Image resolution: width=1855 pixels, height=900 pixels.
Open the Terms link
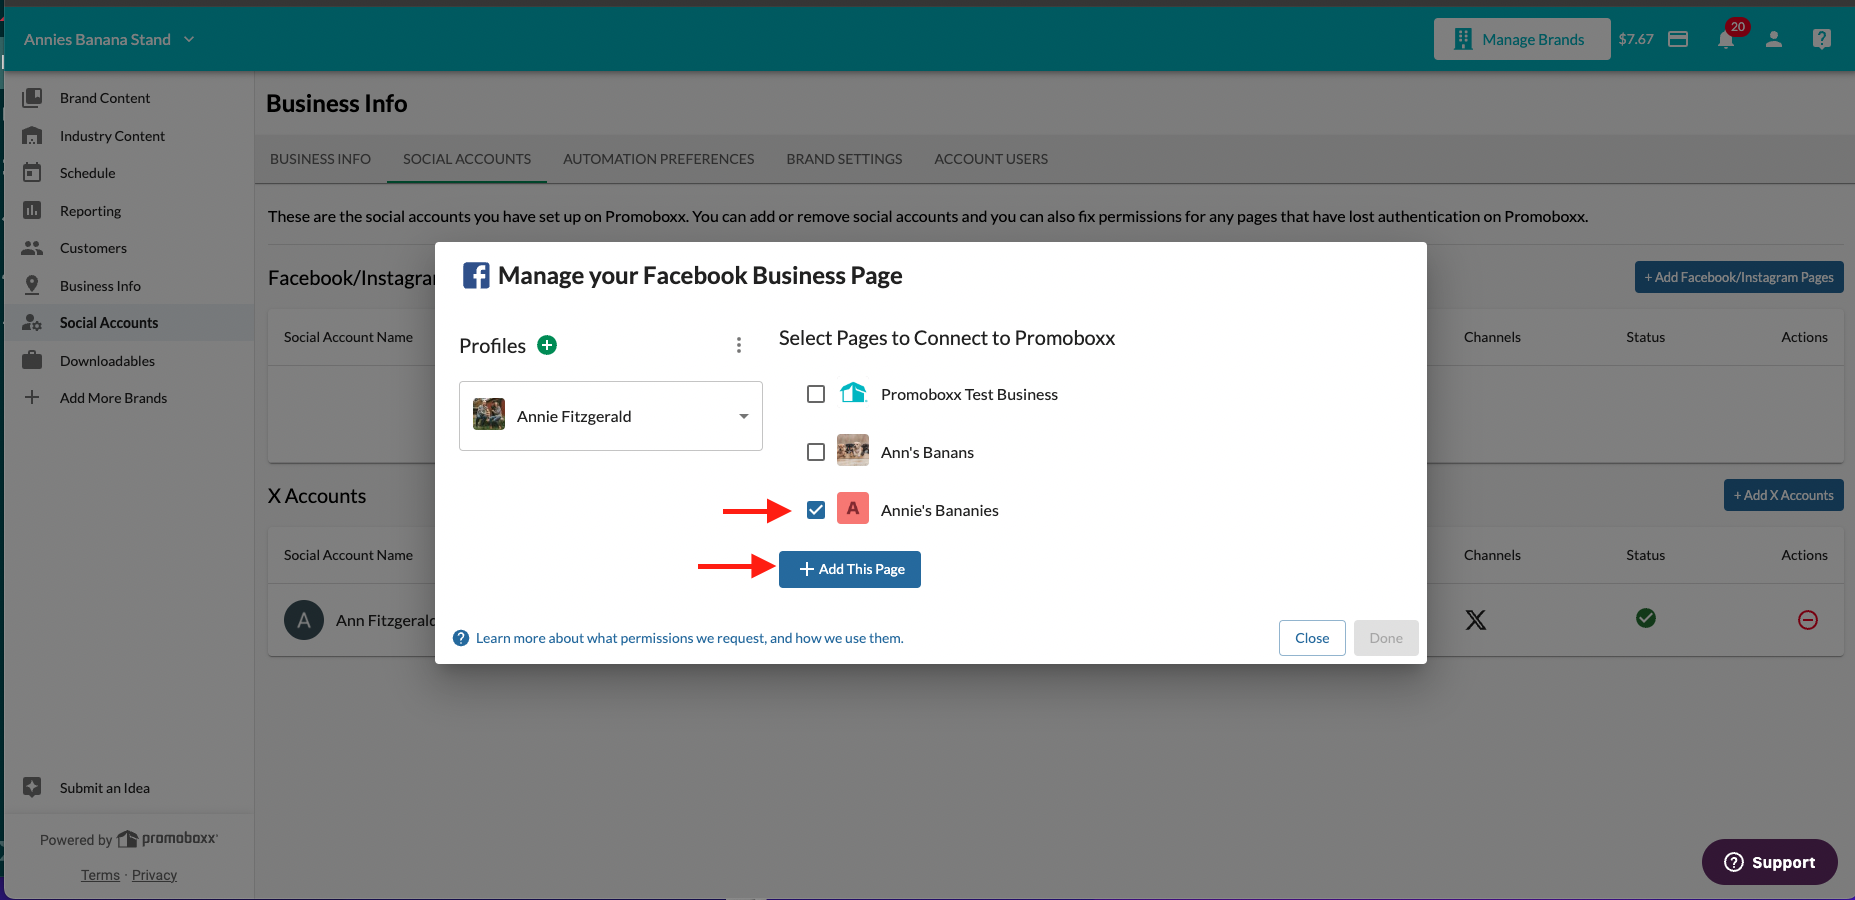pos(100,875)
